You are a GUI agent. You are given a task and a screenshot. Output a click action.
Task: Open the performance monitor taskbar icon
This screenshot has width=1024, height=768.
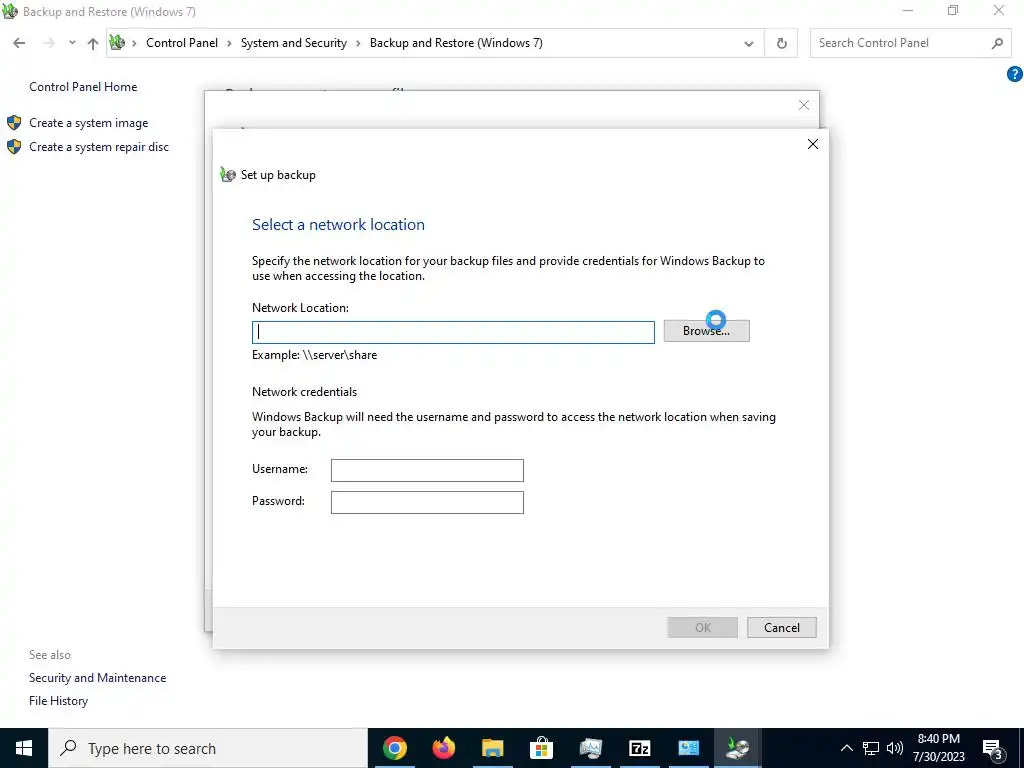point(590,748)
